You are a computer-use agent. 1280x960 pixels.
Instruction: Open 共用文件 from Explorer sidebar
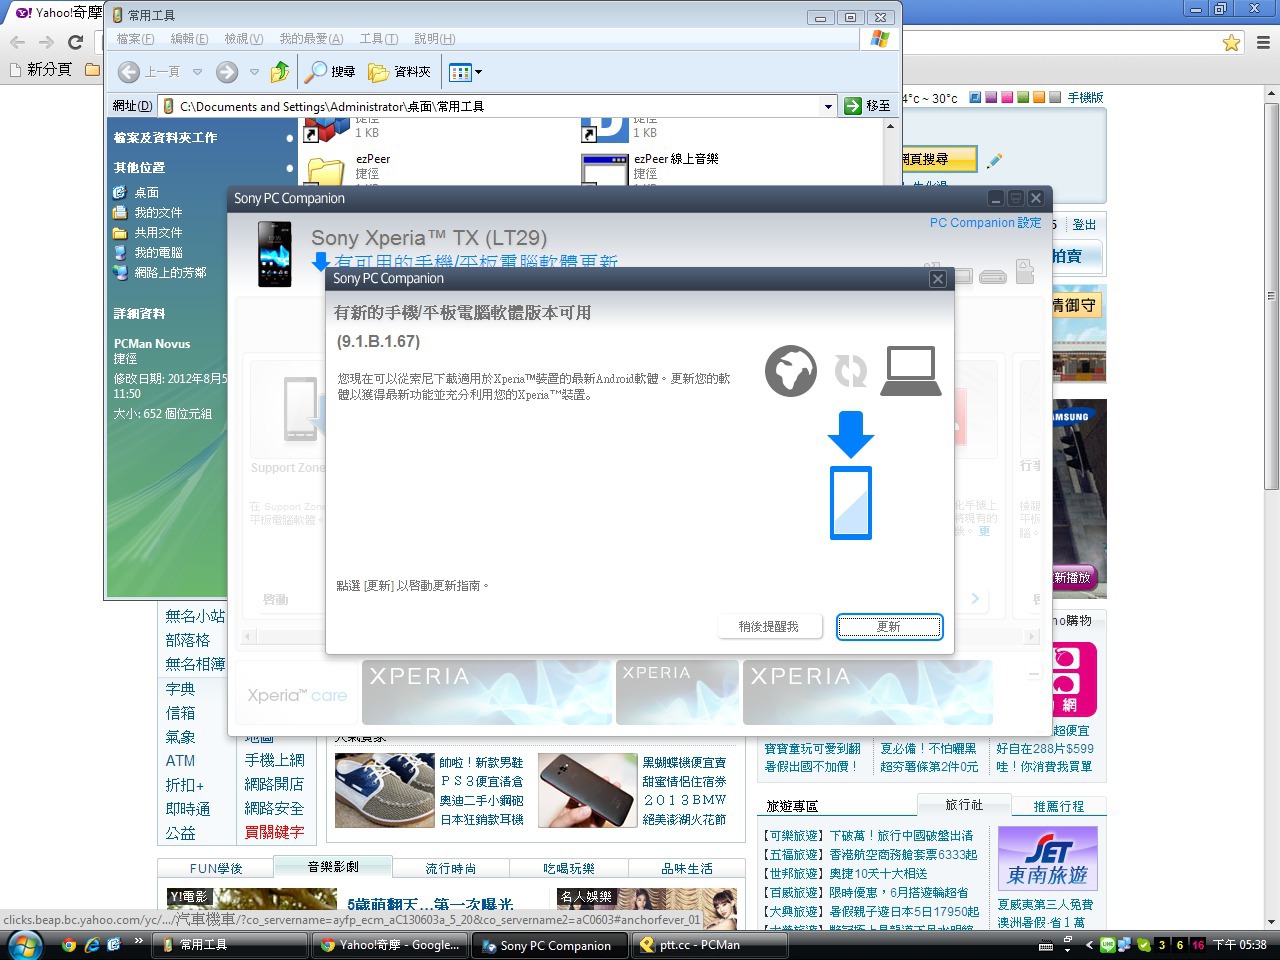[x=148, y=233]
